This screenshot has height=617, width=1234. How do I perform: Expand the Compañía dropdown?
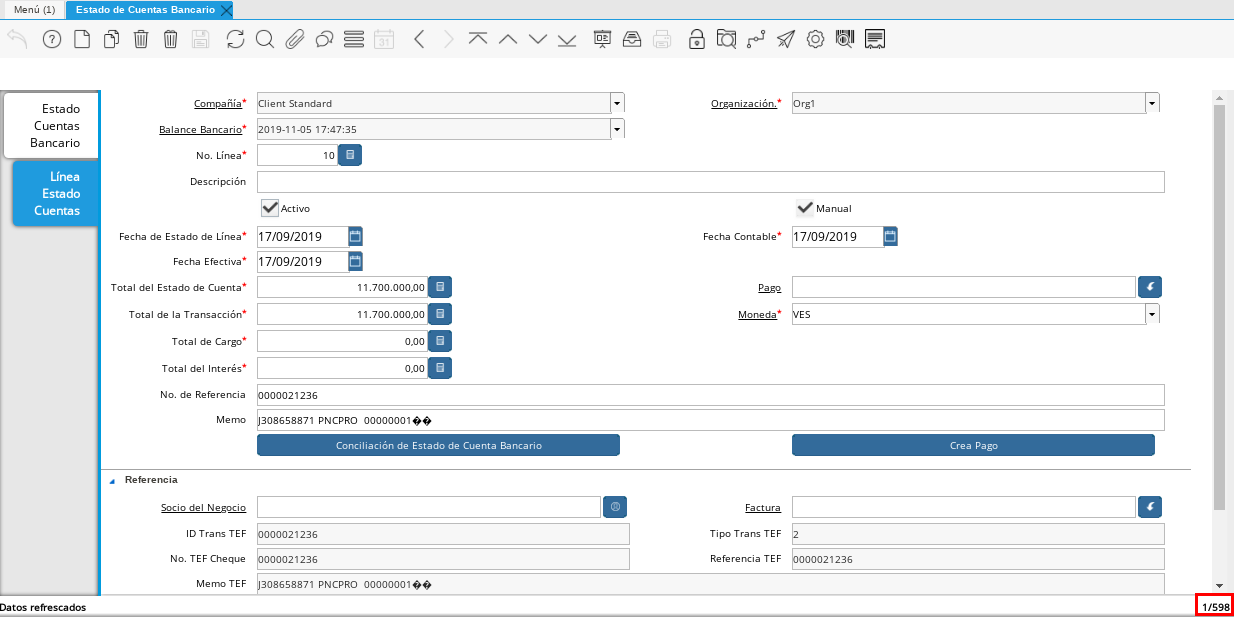click(x=617, y=103)
